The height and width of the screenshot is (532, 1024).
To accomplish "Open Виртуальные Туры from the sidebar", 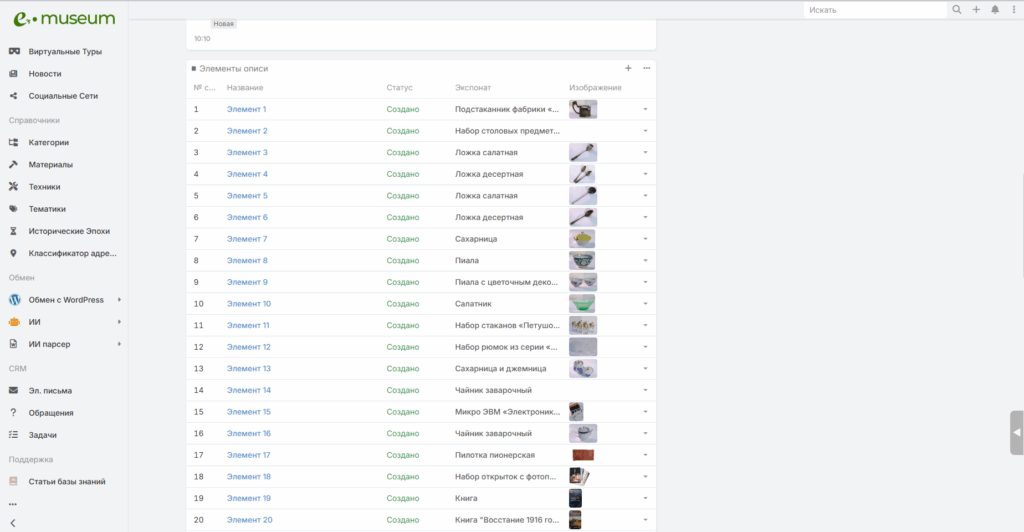I will tap(64, 51).
